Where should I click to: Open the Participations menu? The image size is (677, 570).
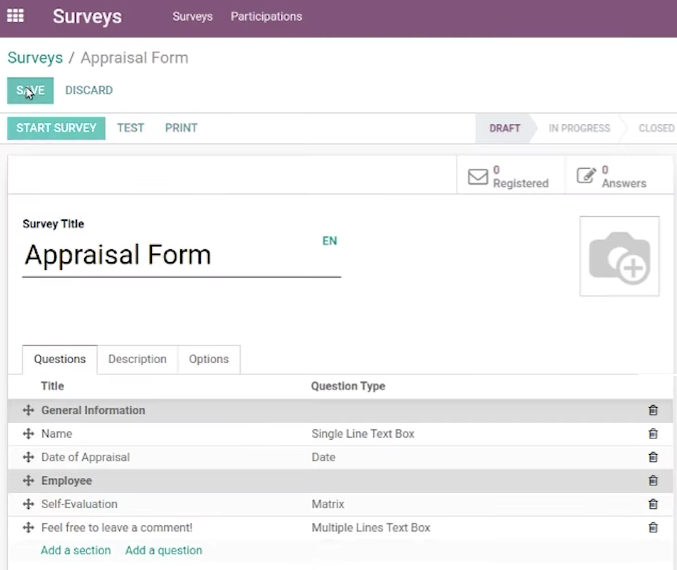[266, 16]
